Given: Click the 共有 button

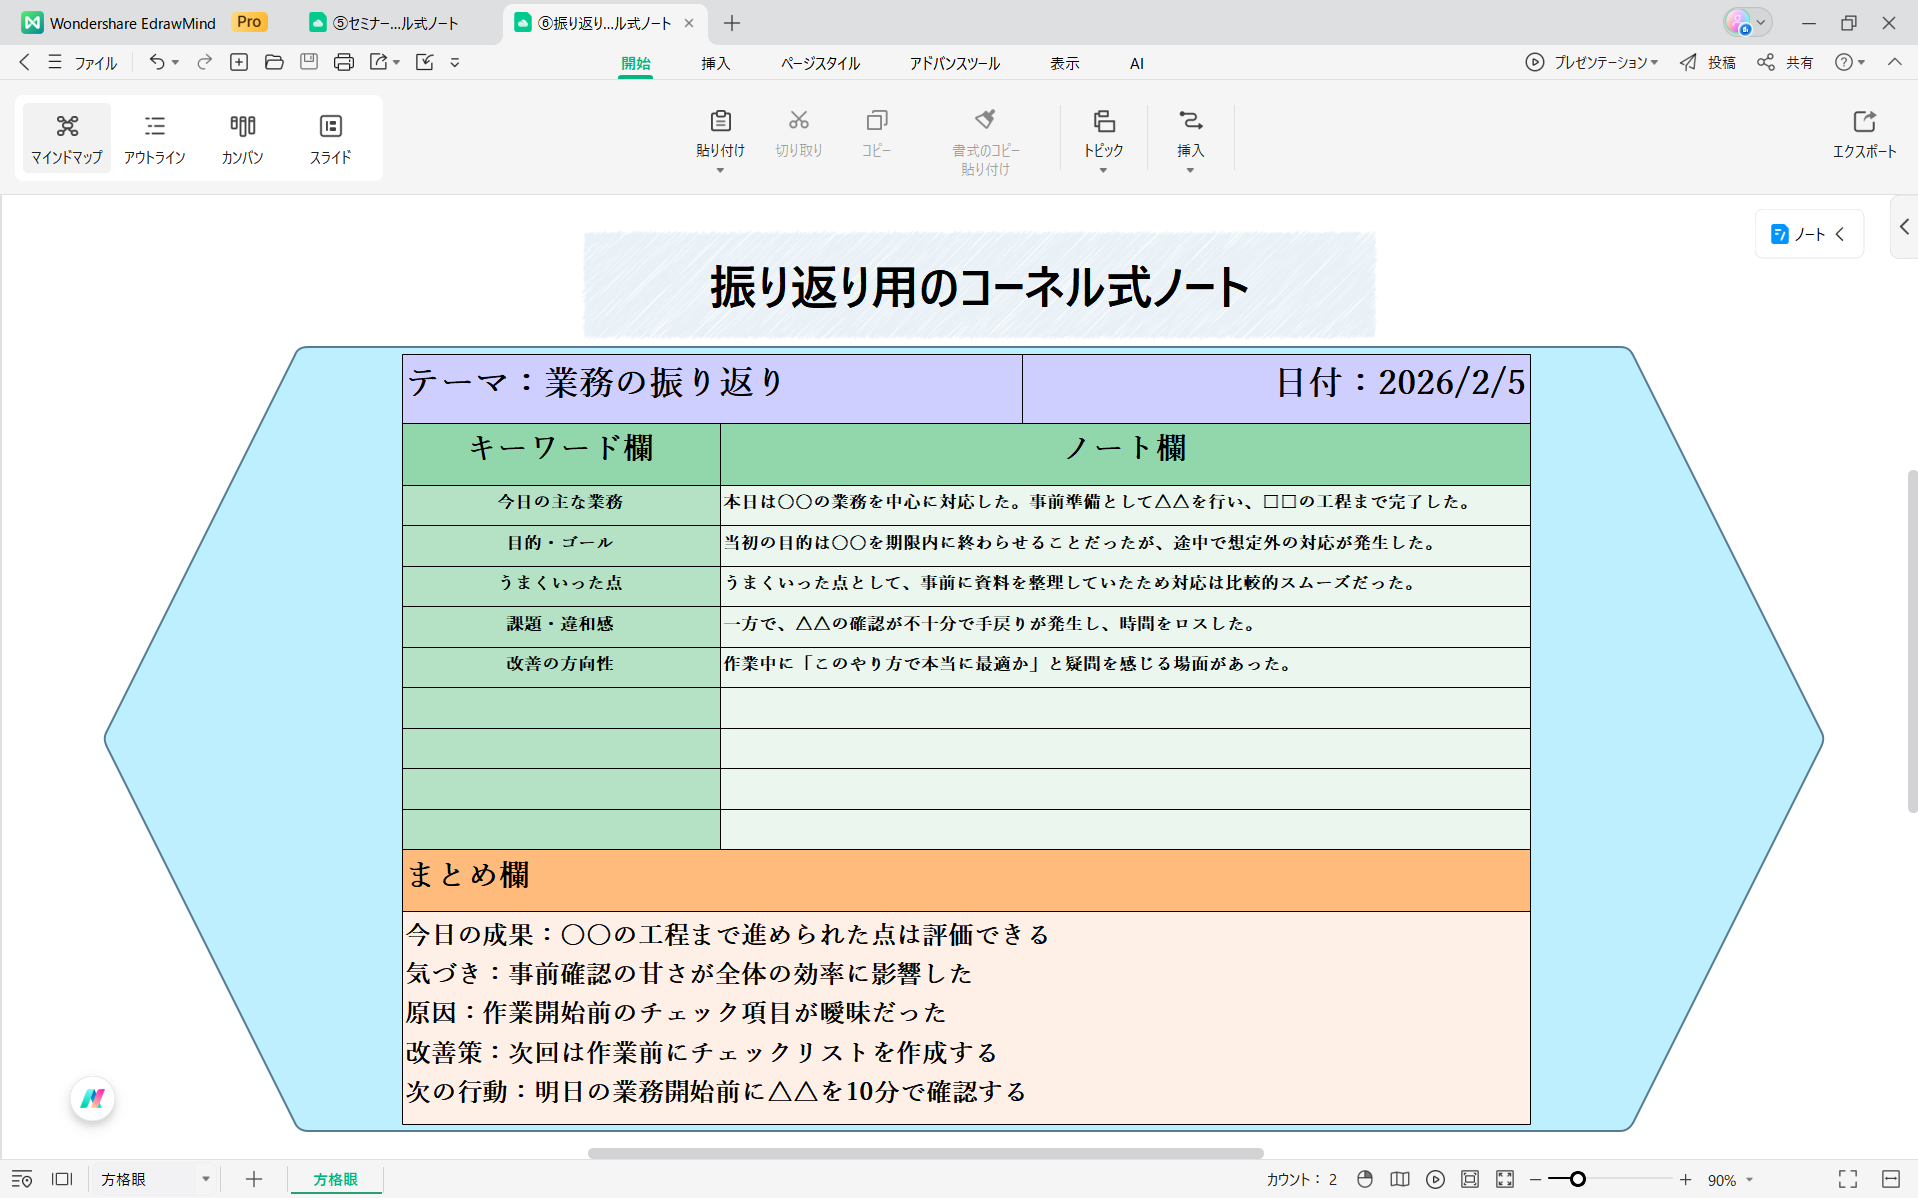Looking at the screenshot, I should pos(1786,62).
